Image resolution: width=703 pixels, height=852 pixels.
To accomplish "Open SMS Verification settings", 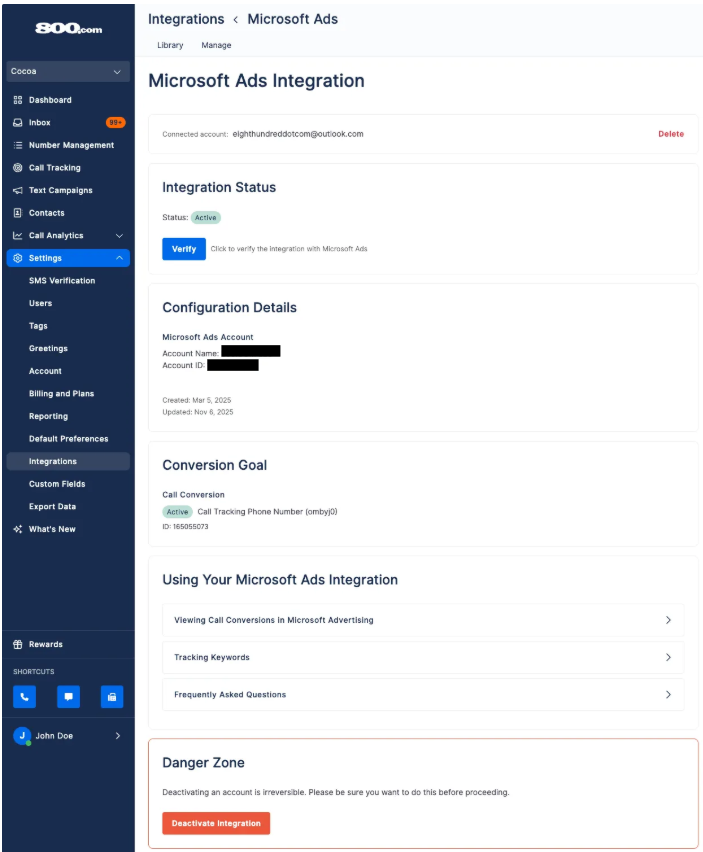I will coord(62,281).
